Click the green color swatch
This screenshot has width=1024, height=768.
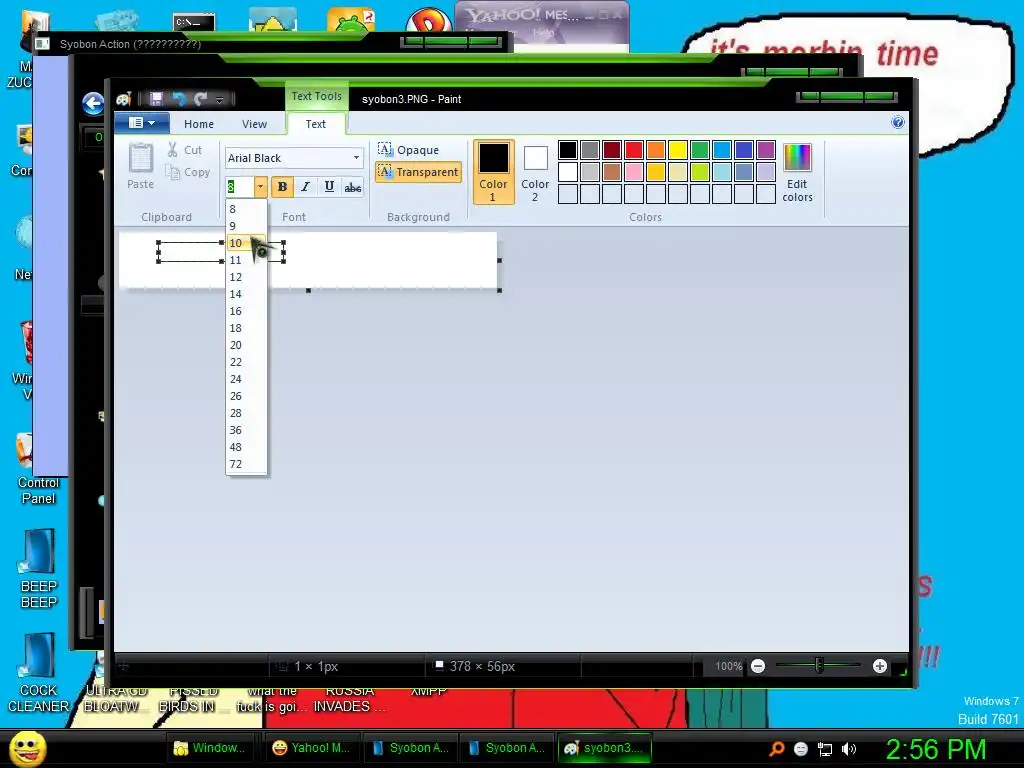700,150
